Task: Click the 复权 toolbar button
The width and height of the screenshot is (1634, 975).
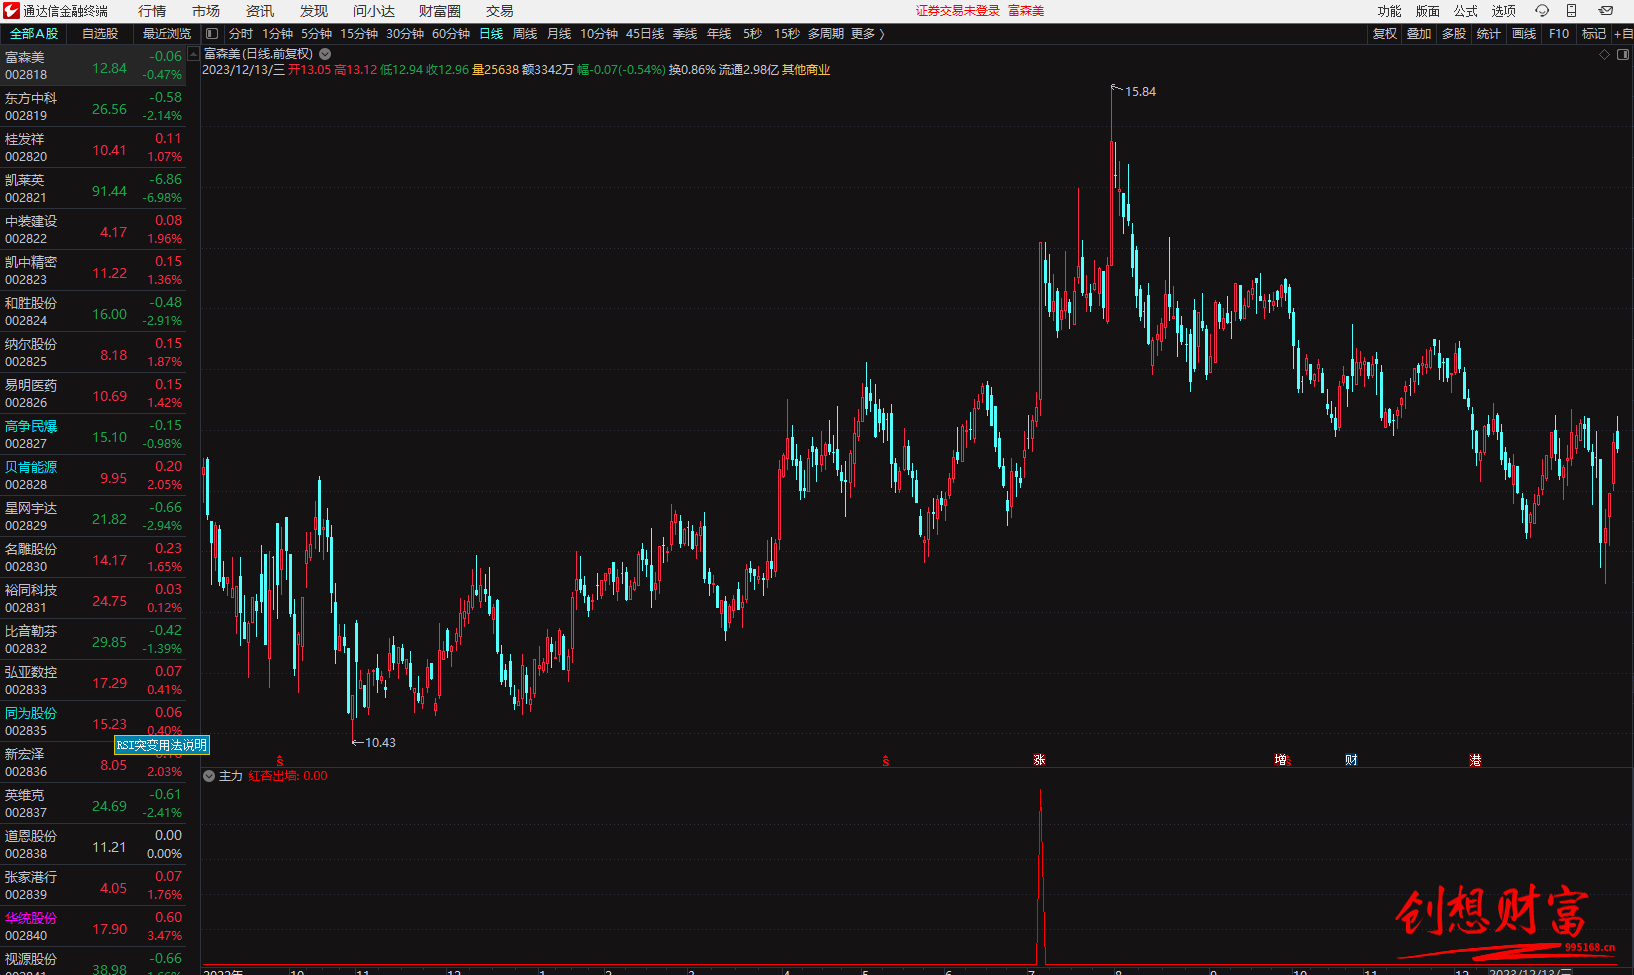Action: tap(1385, 34)
